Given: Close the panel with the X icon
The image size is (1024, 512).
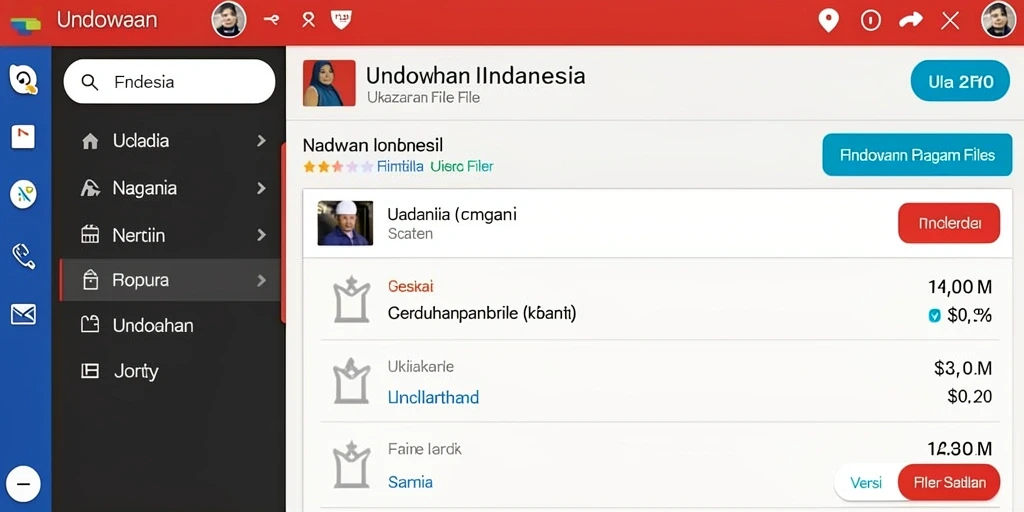Looking at the screenshot, I should pyautogui.click(x=950, y=22).
